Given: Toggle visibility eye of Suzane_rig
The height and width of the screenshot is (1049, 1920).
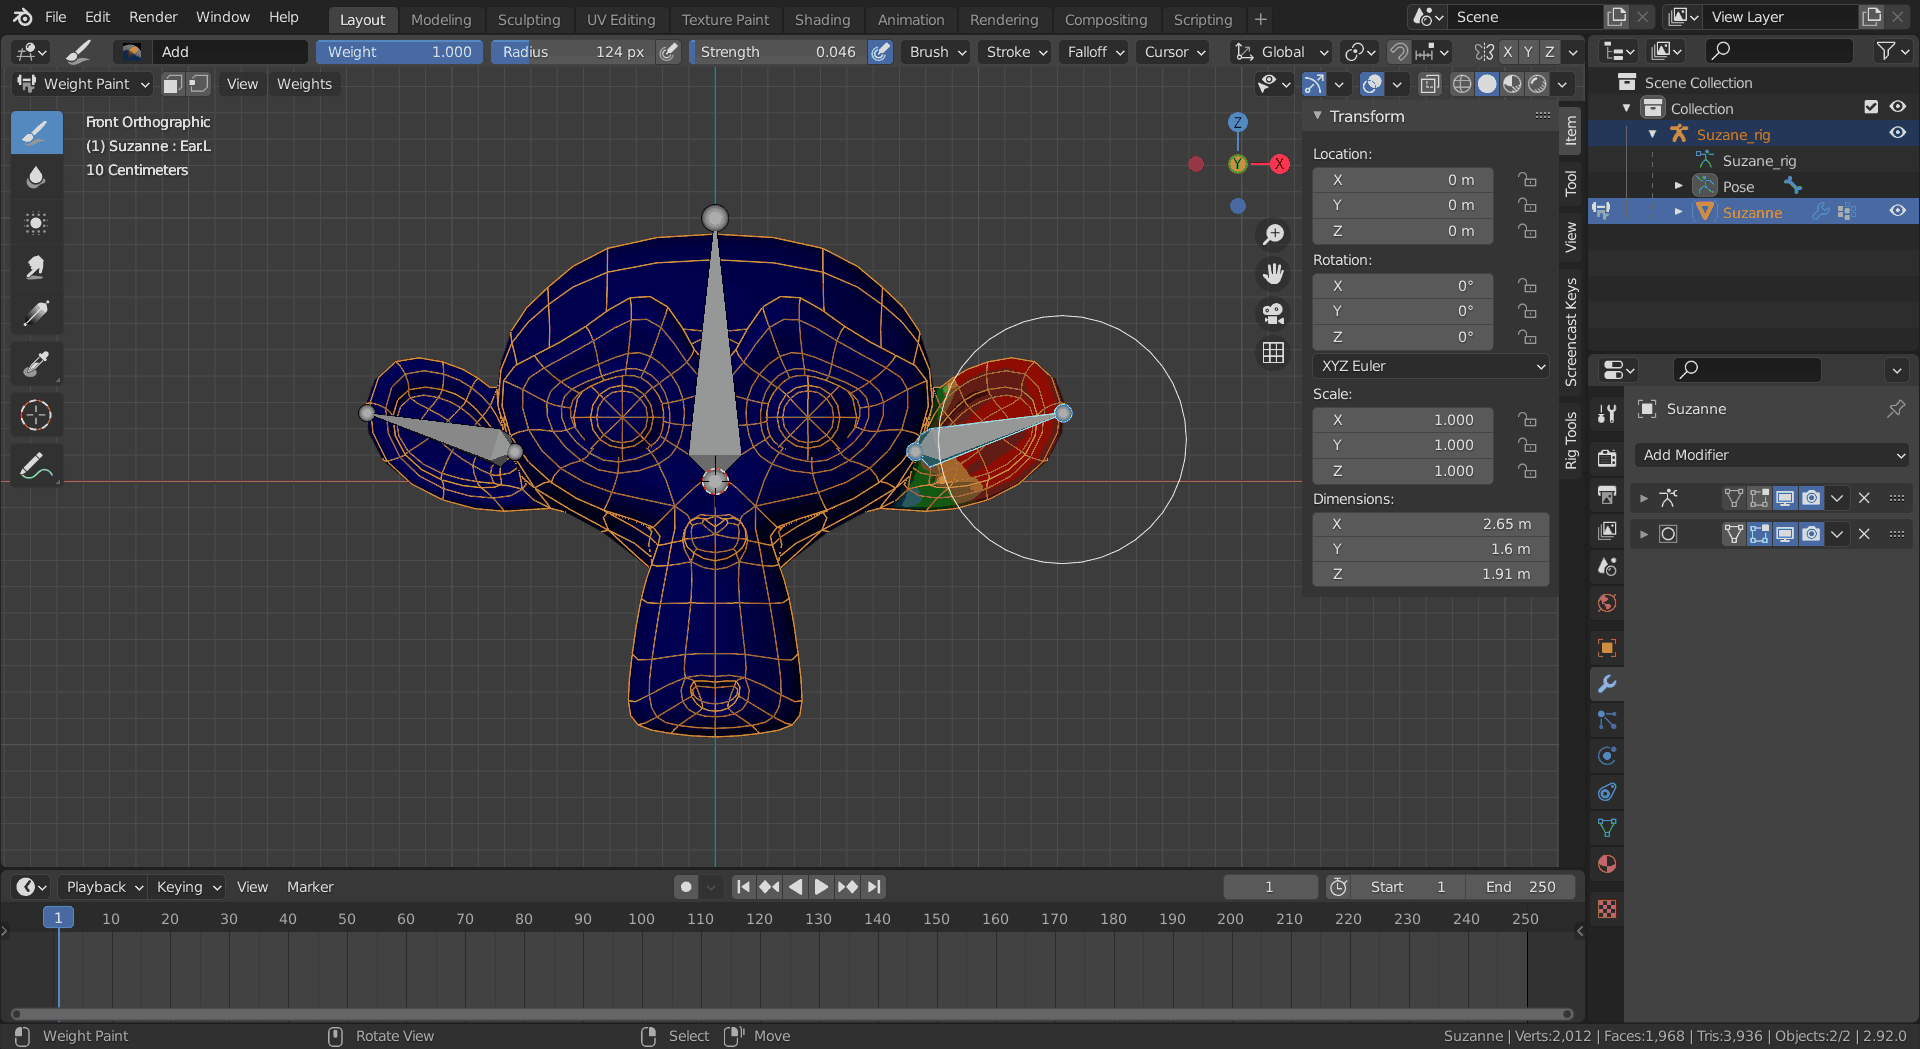Looking at the screenshot, I should [1897, 133].
